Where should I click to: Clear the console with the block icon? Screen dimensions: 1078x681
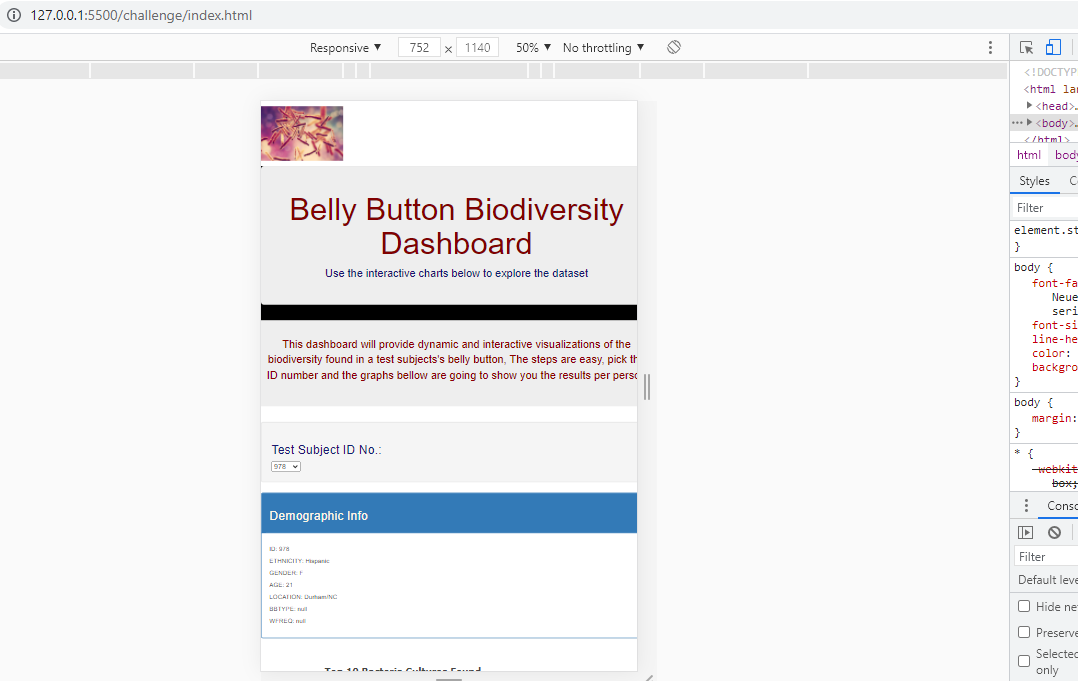(x=1053, y=531)
